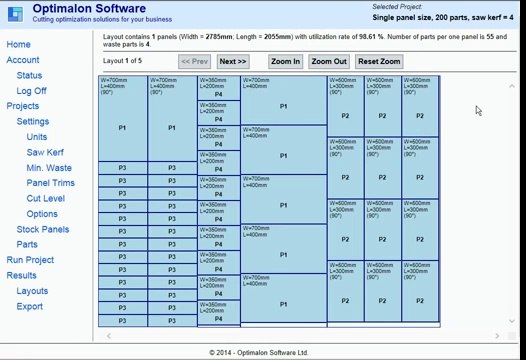
Task: Go to Account Status page
Action: click(x=29, y=75)
